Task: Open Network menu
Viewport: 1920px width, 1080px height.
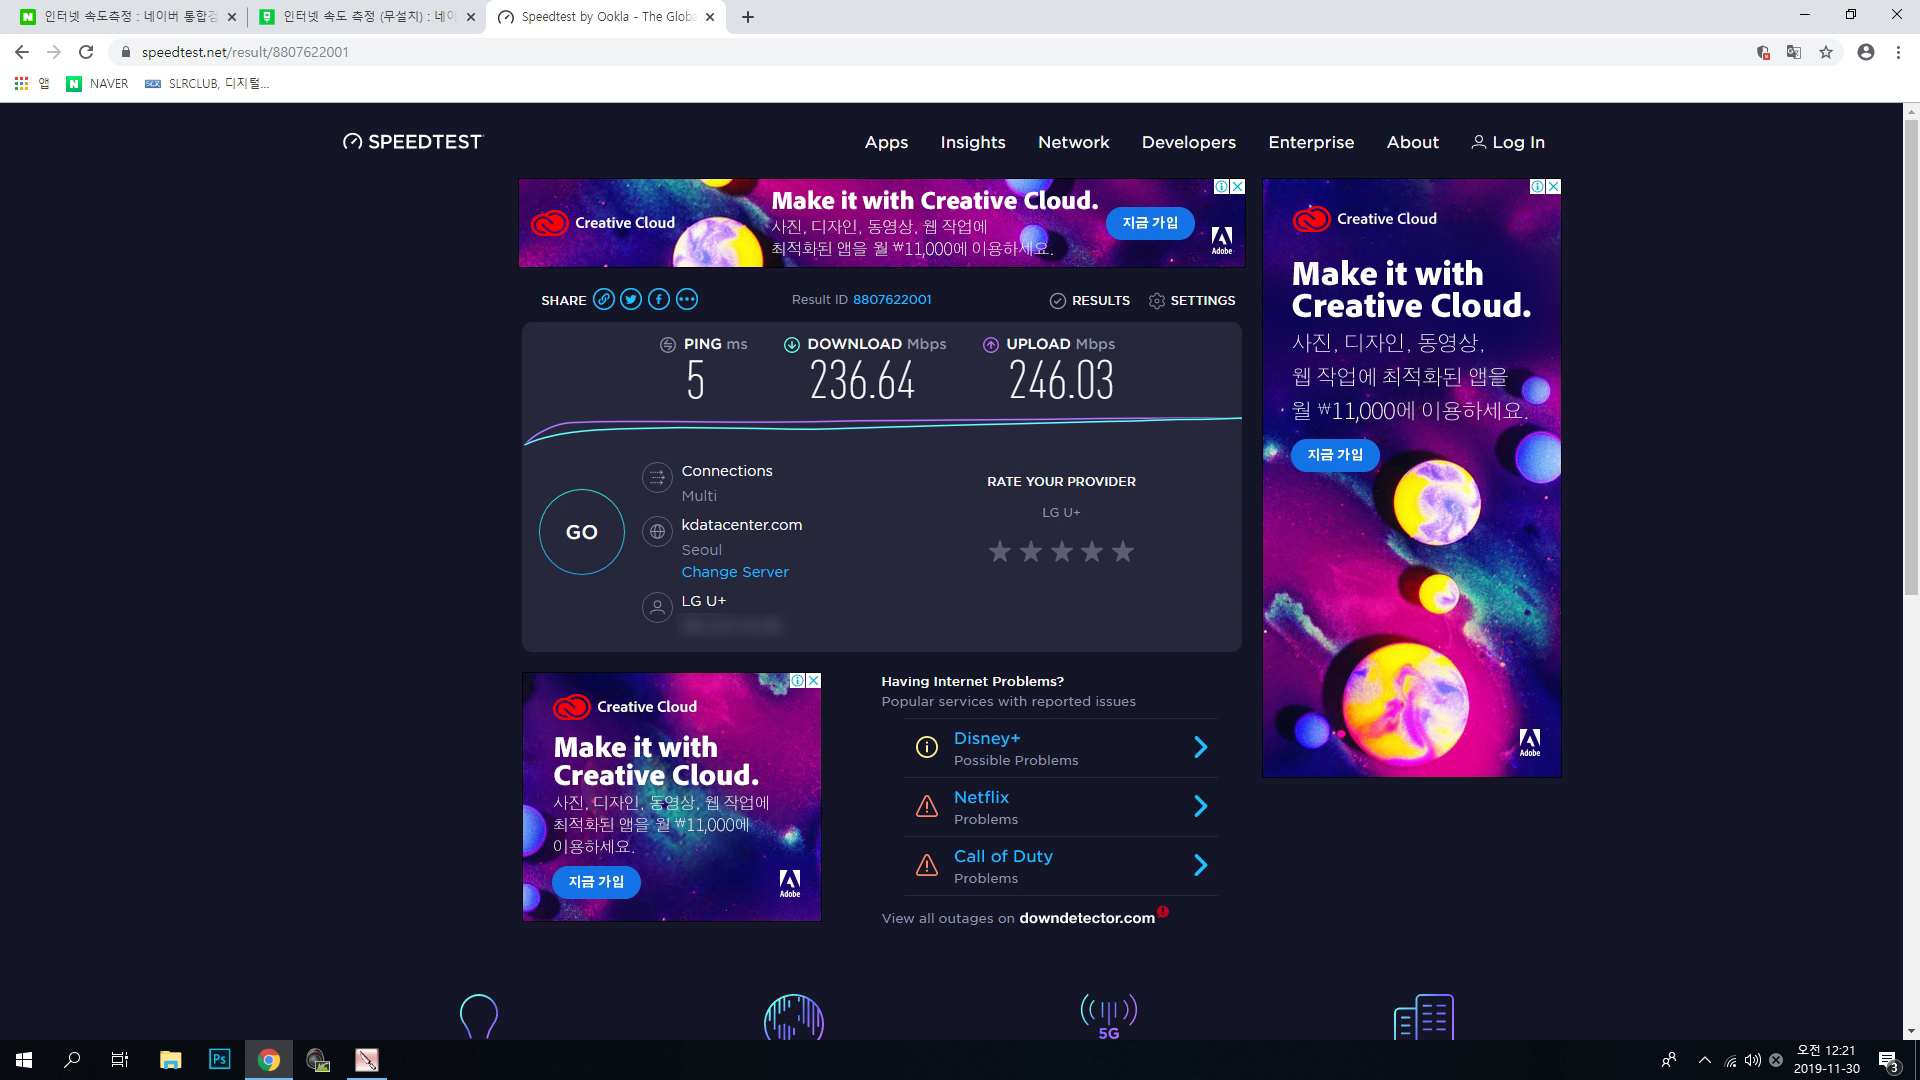Action: [1073, 142]
